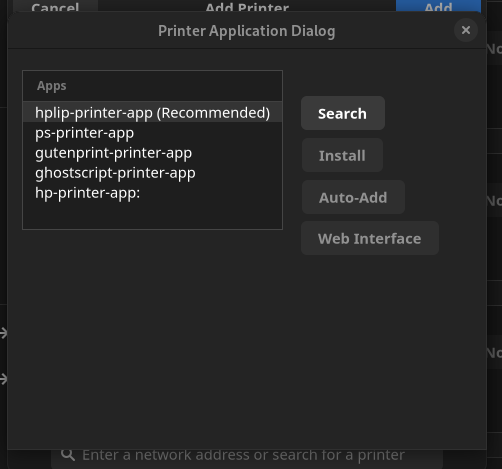Select the hp-printer-app: list entry
Screen dimensions: 502x469
point(152,193)
